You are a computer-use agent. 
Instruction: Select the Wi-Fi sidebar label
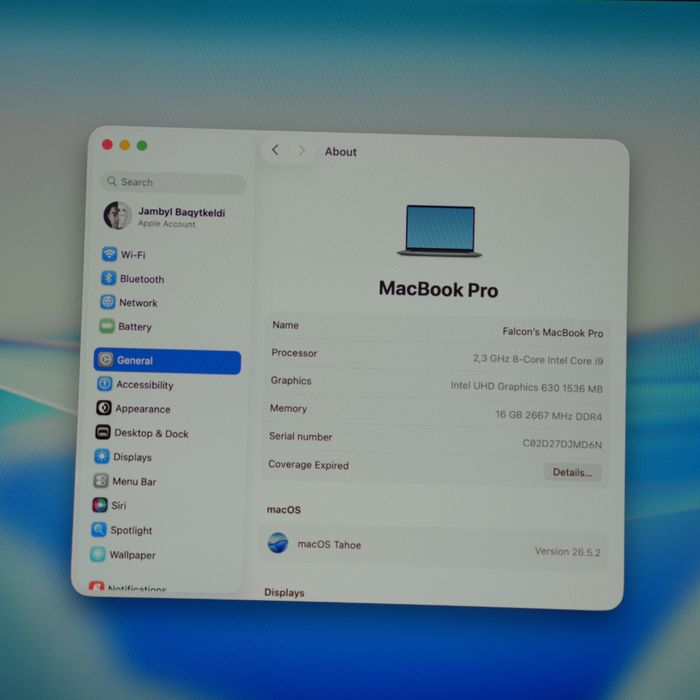click(133, 255)
